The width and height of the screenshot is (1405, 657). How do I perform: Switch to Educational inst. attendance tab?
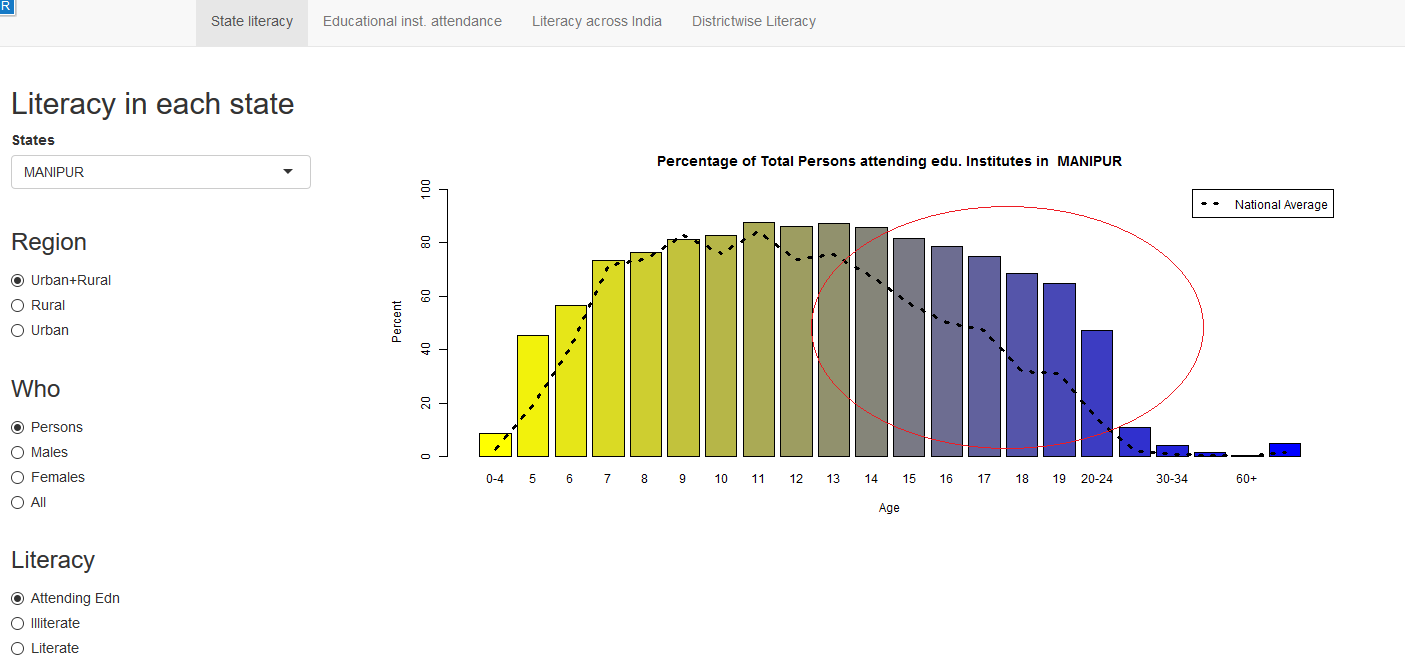(x=412, y=21)
